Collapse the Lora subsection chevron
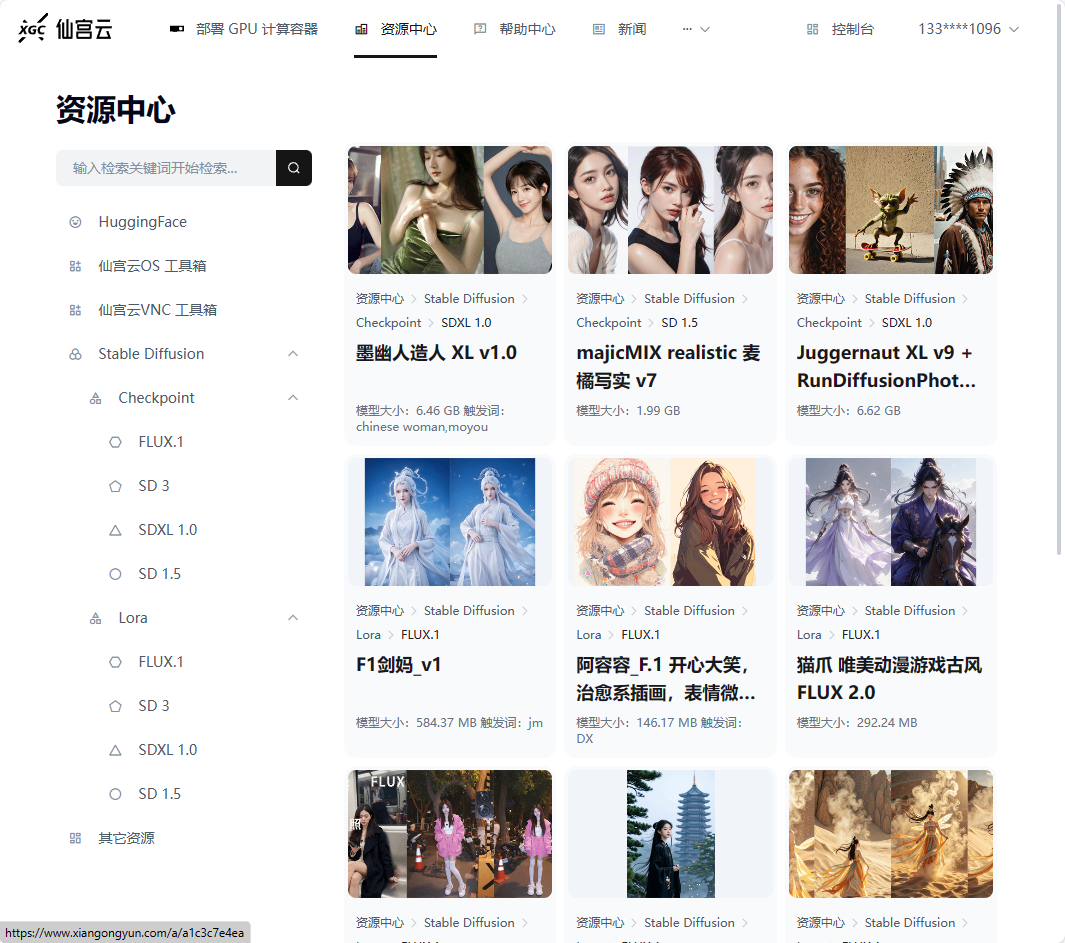This screenshot has height=943, width=1065. (x=293, y=618)
